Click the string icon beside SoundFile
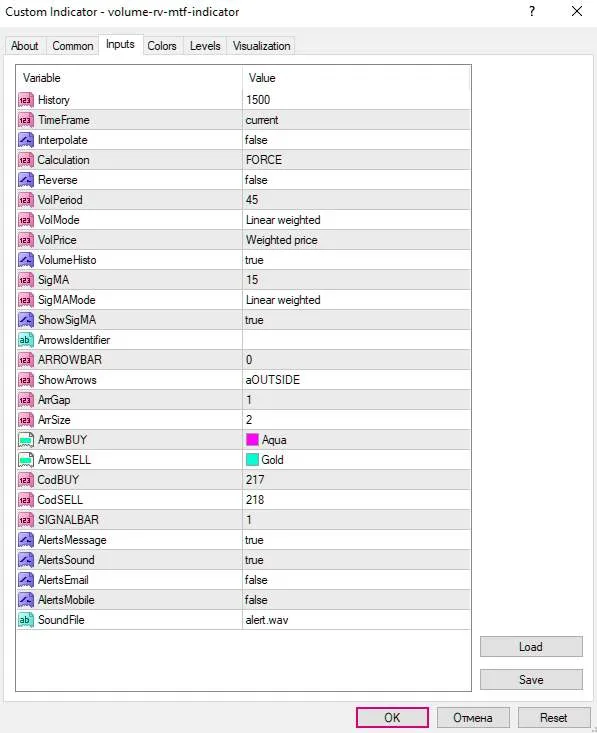Viewport: 597px width, 733px height. (26, 620)
